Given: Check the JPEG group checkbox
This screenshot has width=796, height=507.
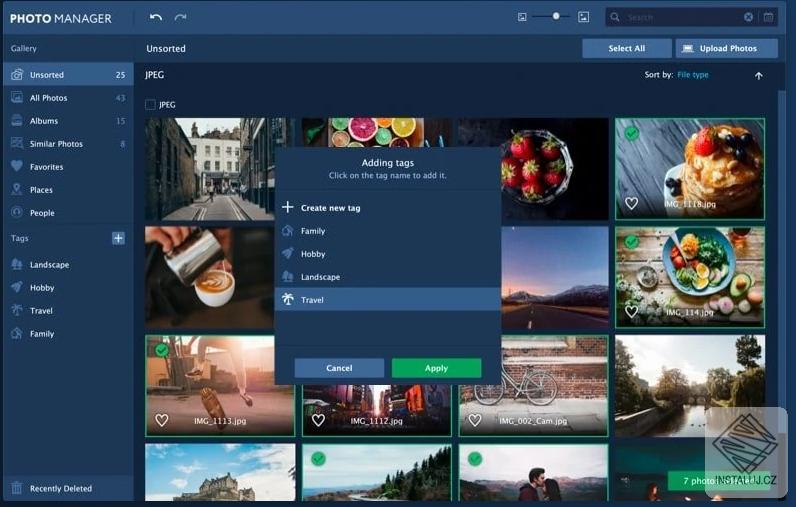Looking at the screenshot, I should click(150, 105).
